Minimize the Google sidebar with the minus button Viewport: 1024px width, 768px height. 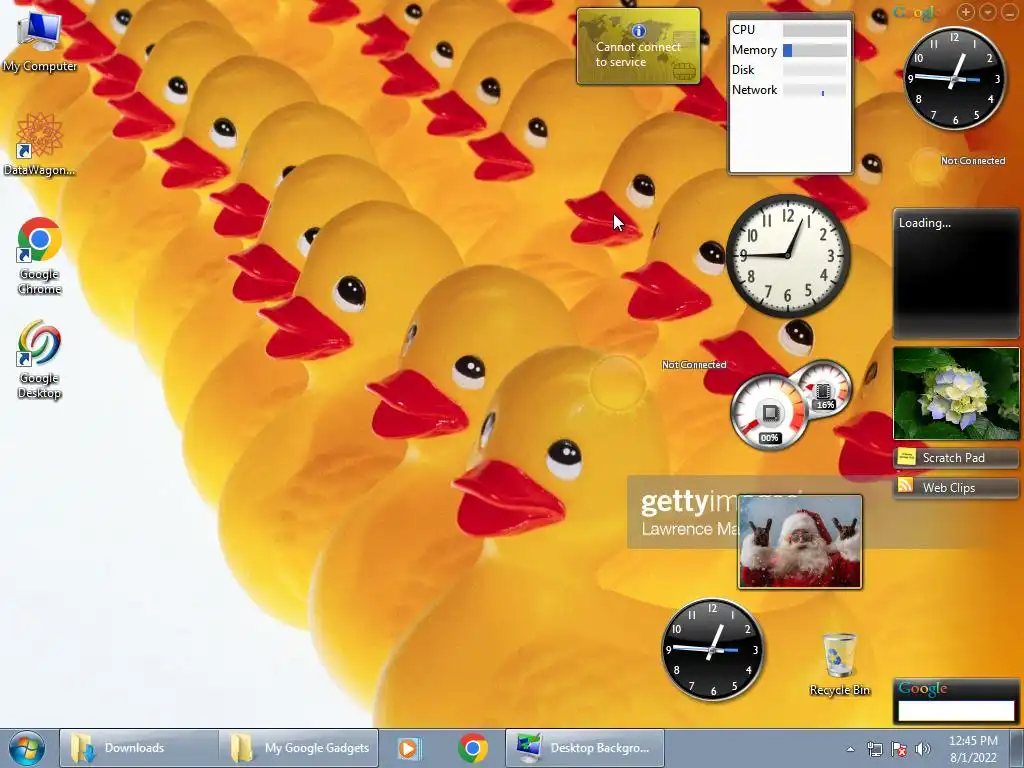pyautogui.click(x=1010, y=12)
